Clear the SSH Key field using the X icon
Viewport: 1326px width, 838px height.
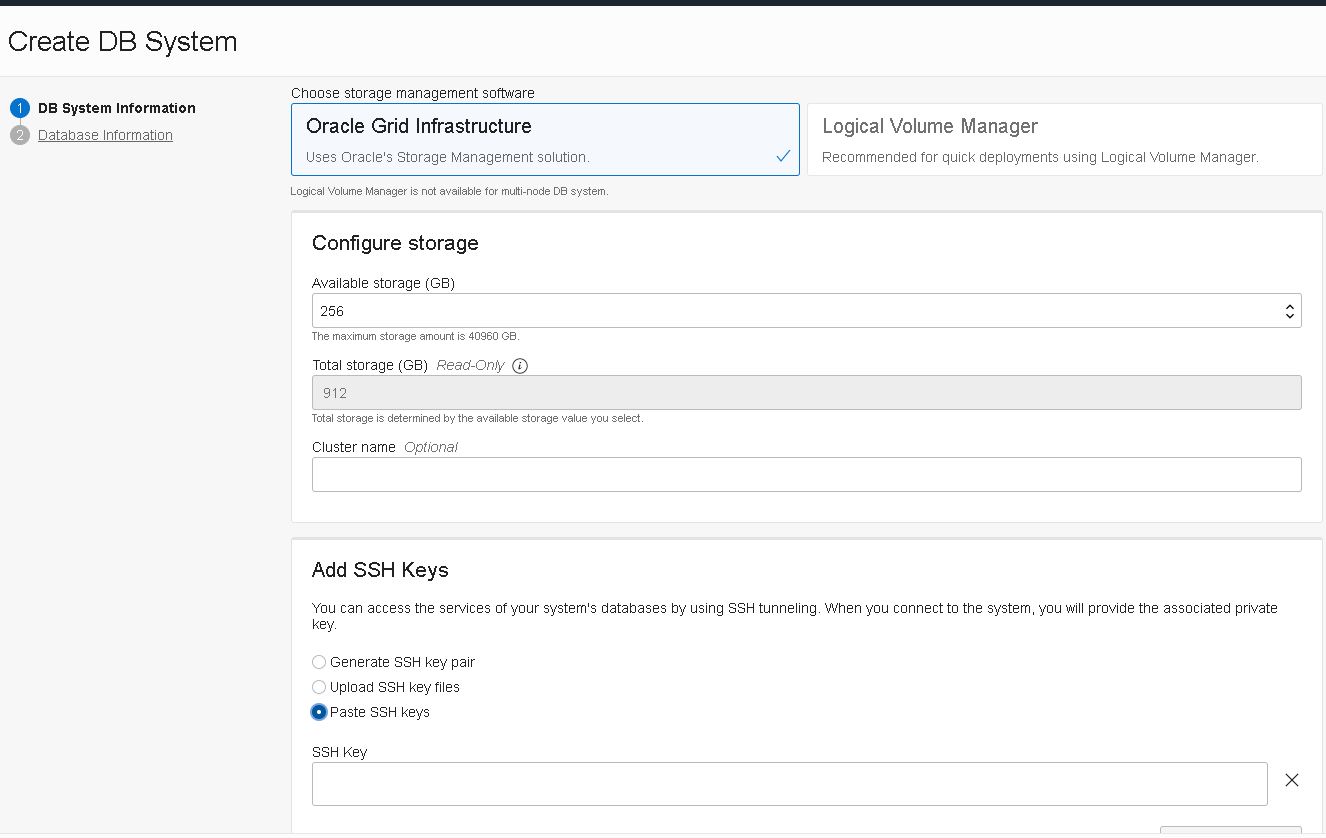[x=1291, y=780]
